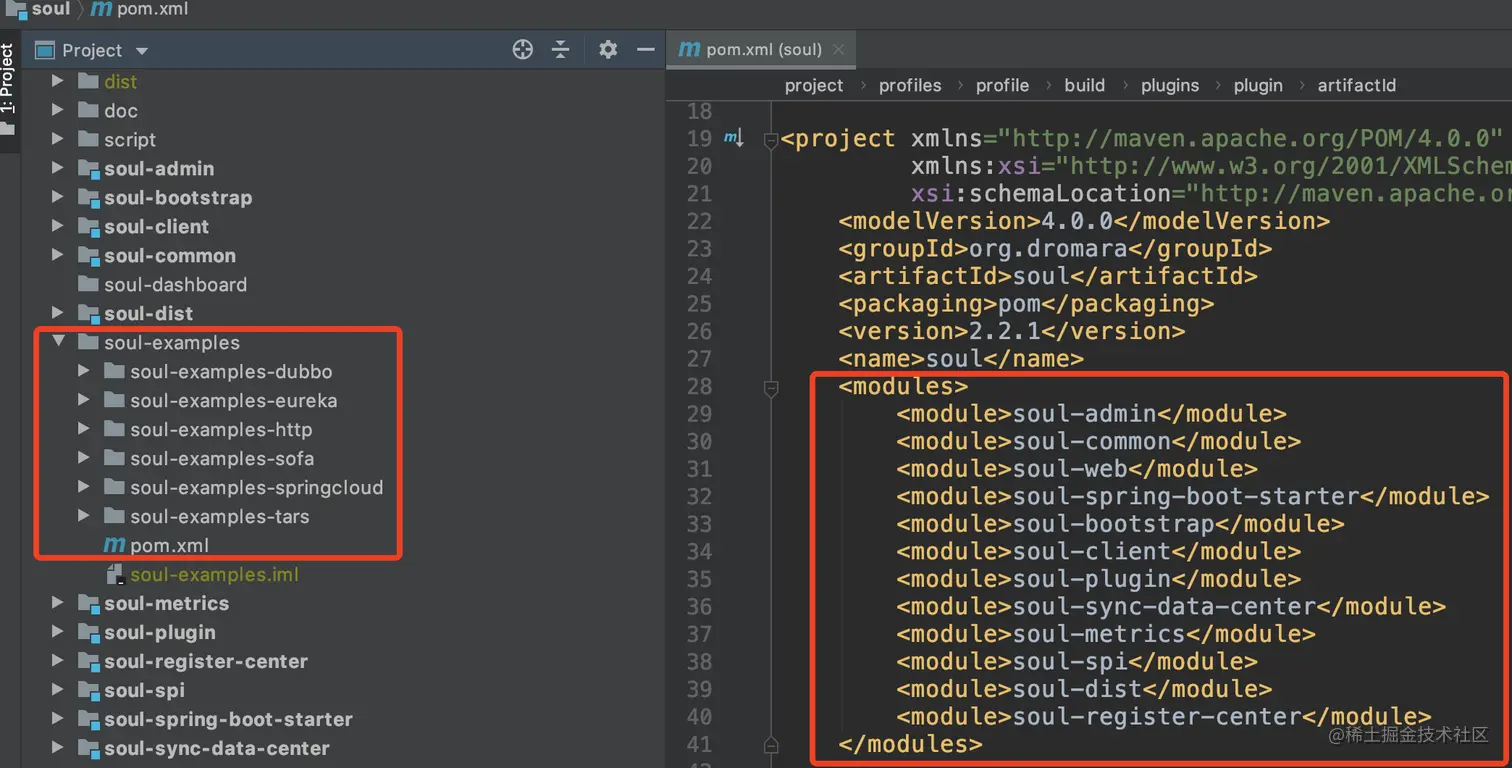Screen dimensions: 1512x768
Task: Click the modelVersion 4.0.0 line in the editor
Action: click(1084, 222)
